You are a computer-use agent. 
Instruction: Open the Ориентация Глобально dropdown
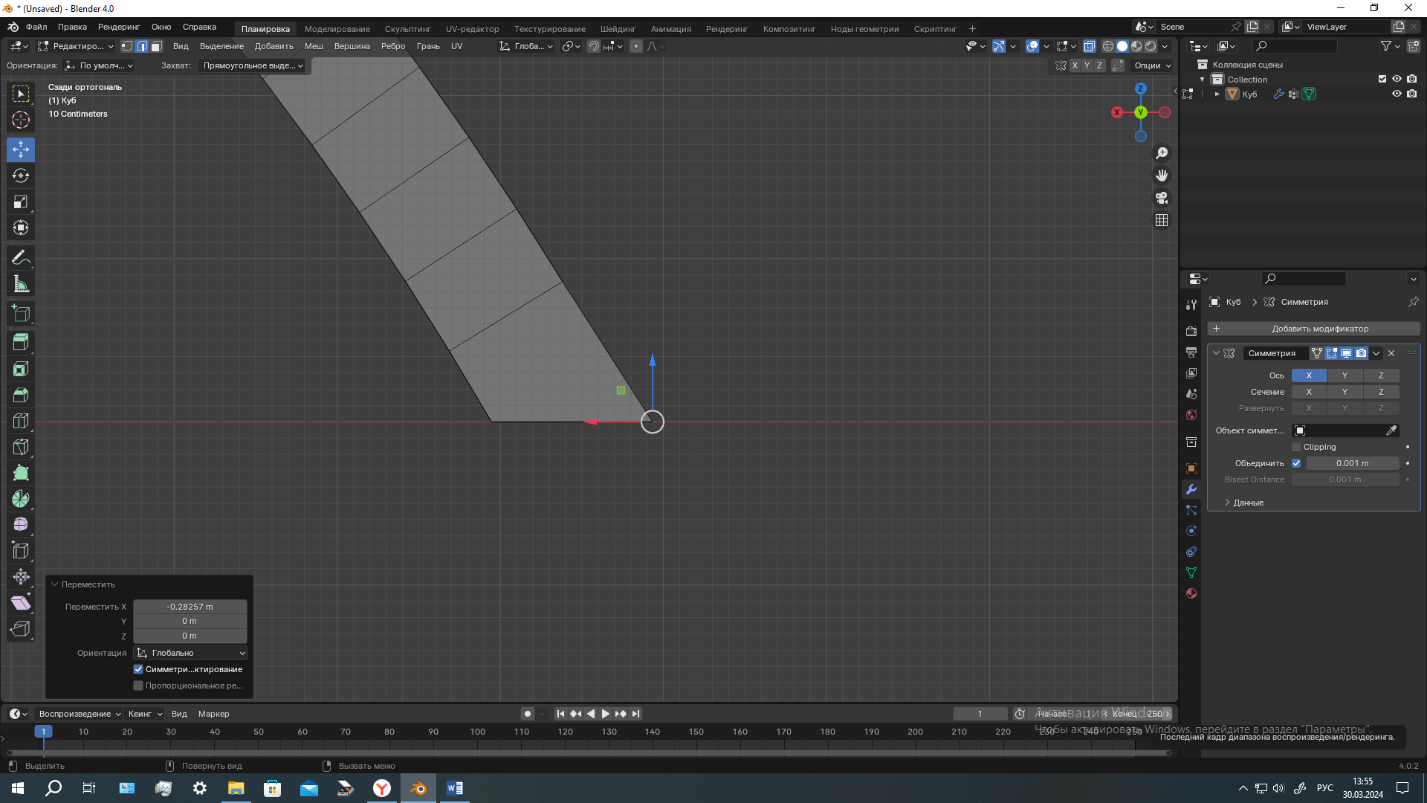pyautogui.click(x=190, y=653)
